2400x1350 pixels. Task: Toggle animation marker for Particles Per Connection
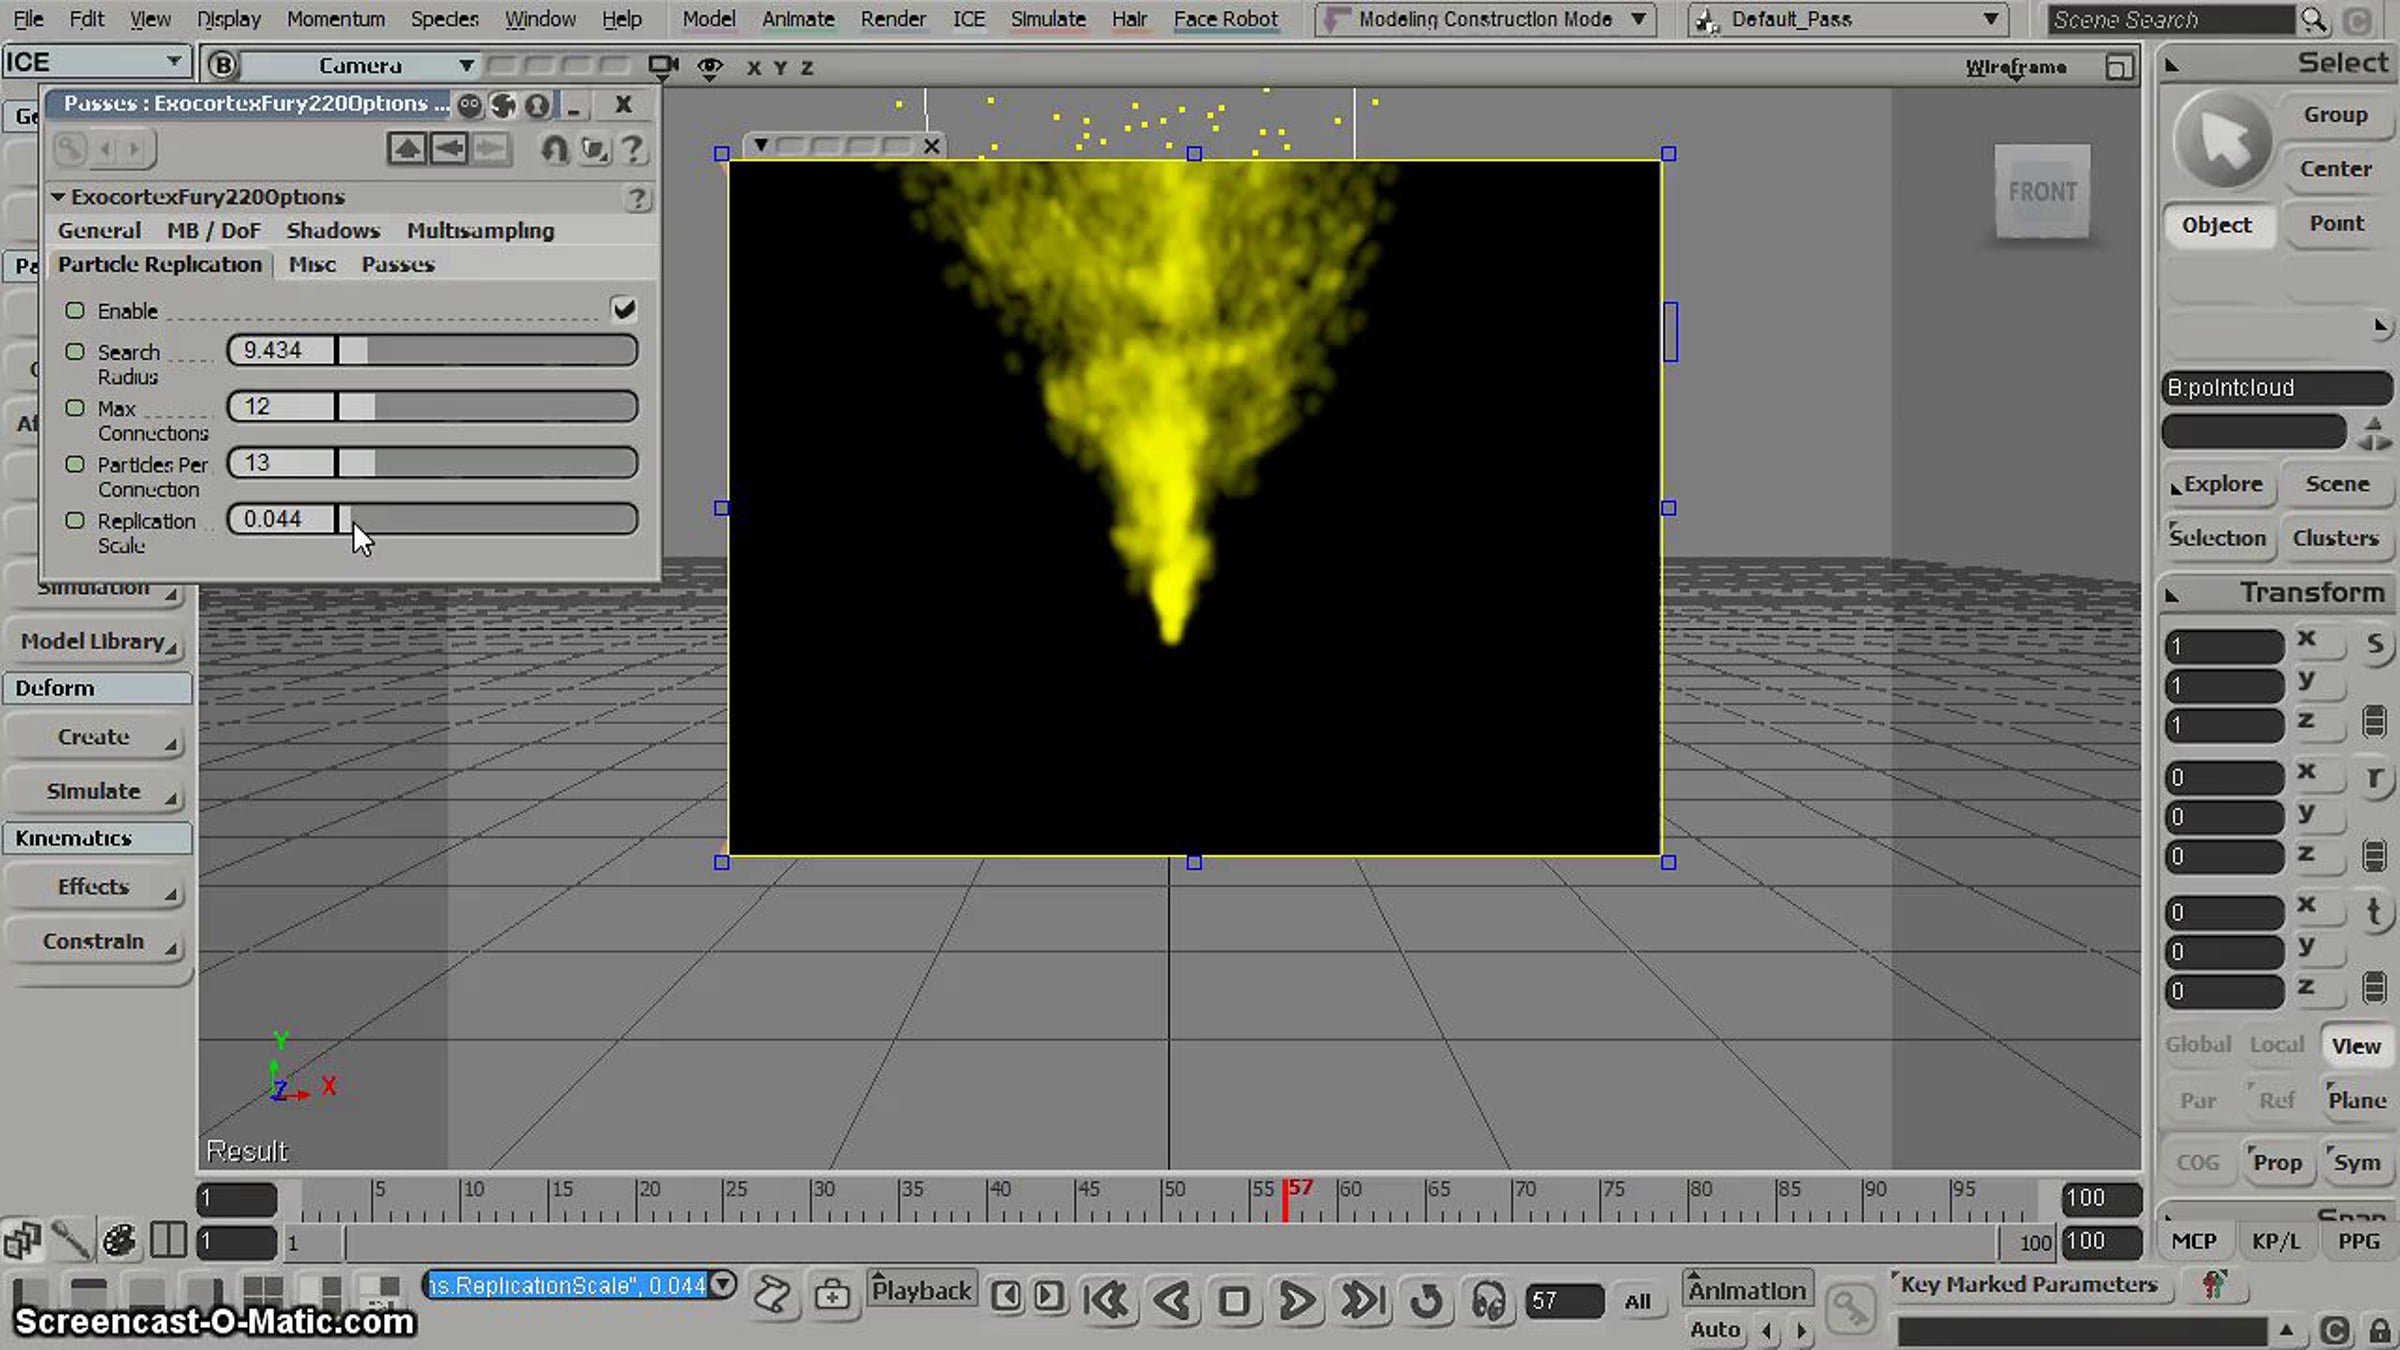pos(75,463)
